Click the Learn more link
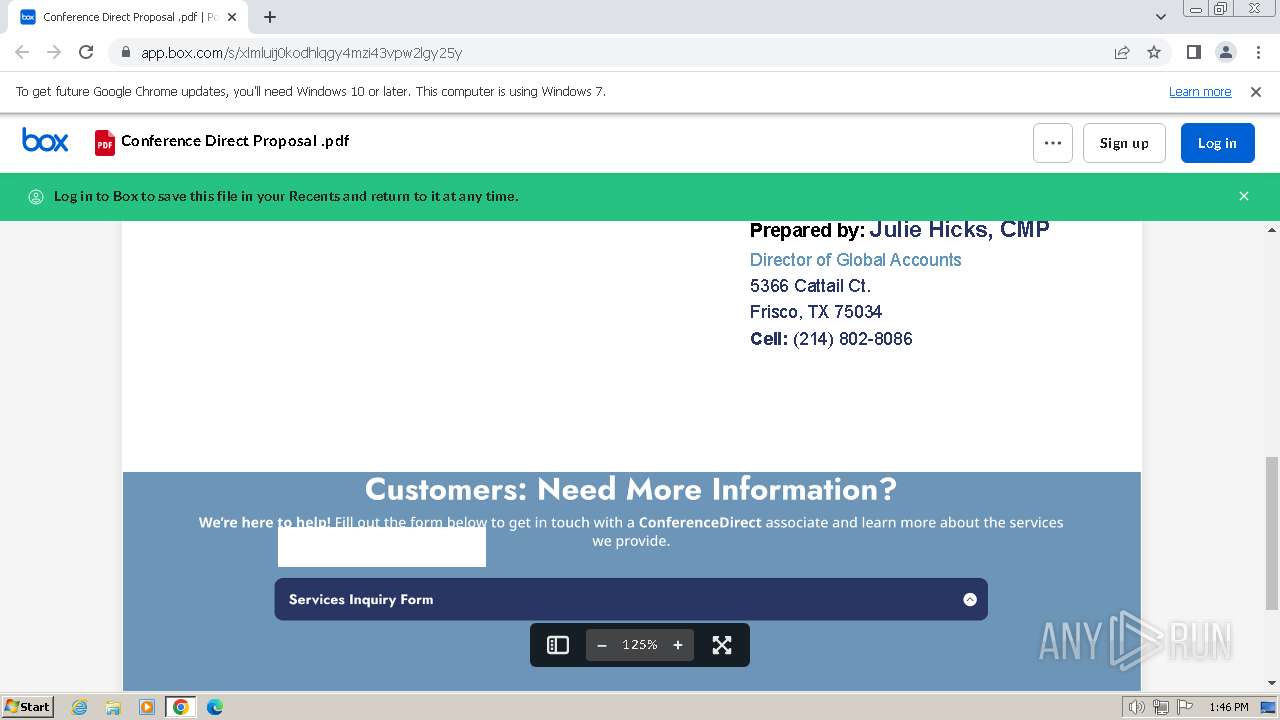The image size is (1280, 720). tap(1200, 91)
